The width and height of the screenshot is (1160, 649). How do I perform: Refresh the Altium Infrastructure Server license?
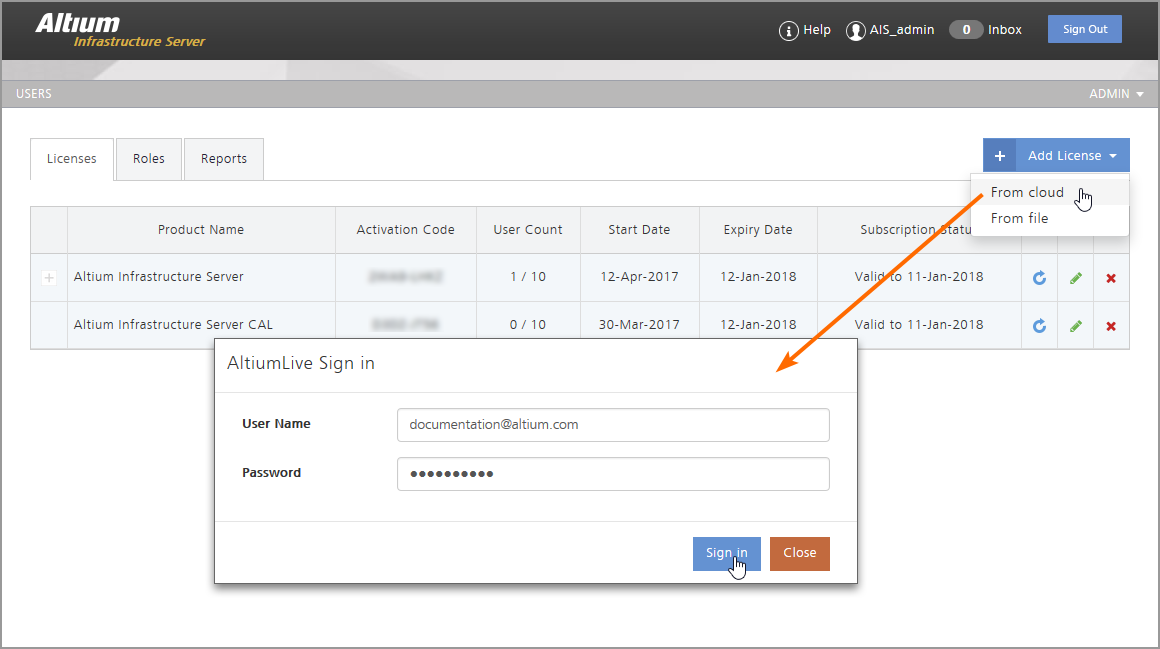point(1039,278)
